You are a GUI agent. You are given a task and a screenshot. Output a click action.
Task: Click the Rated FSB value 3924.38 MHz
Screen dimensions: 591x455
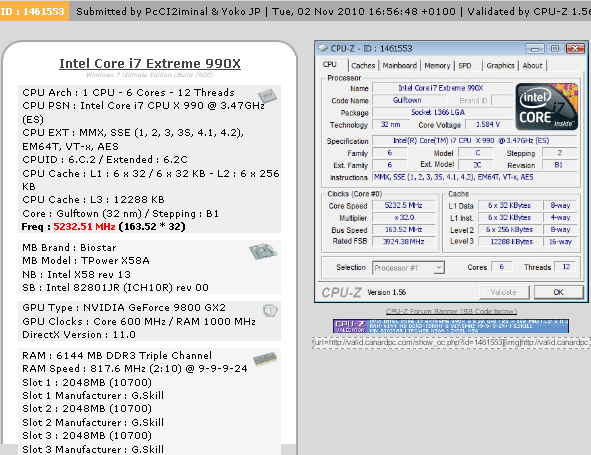403,242
